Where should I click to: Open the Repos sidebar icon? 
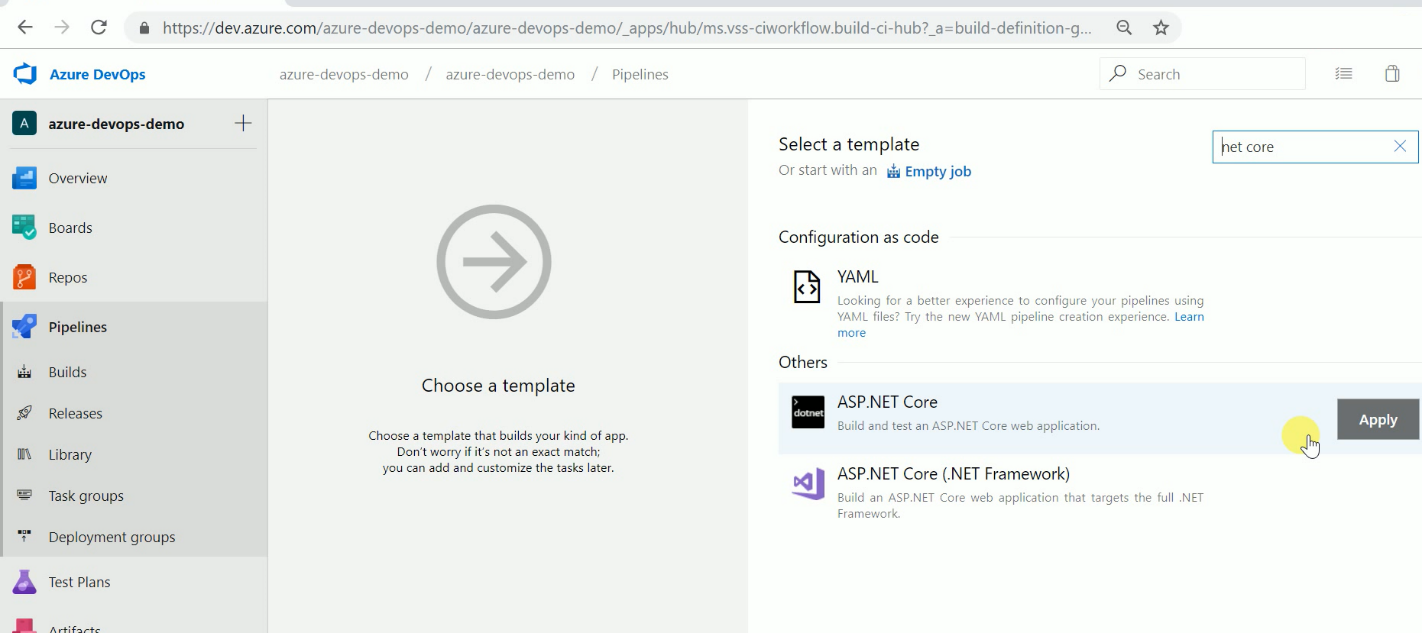click(25, 277)
